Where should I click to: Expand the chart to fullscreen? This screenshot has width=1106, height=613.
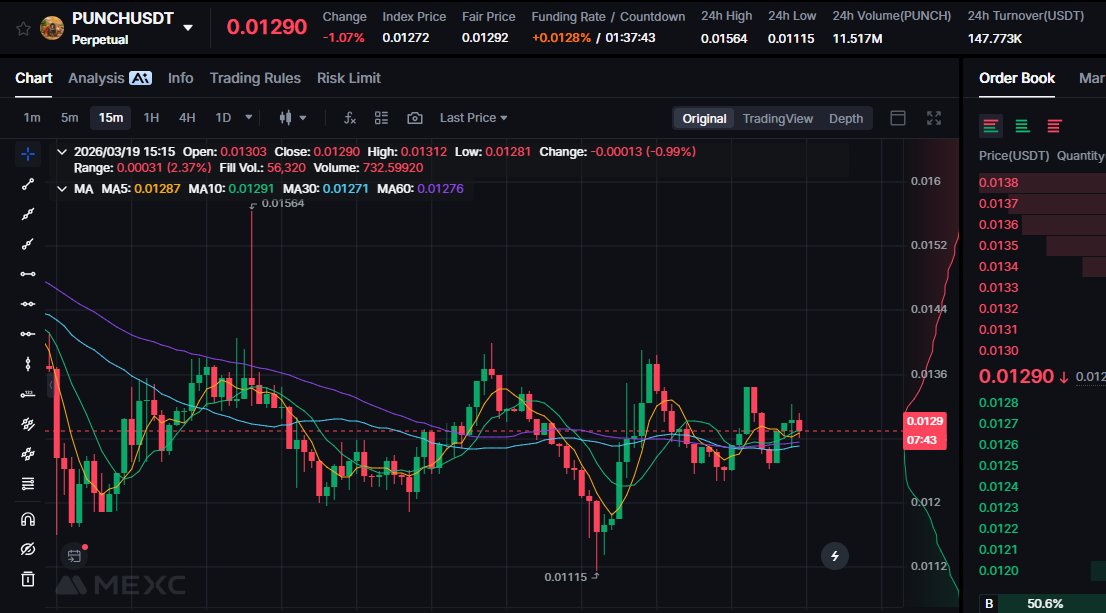pyautogui.click(x=934, y=118)
